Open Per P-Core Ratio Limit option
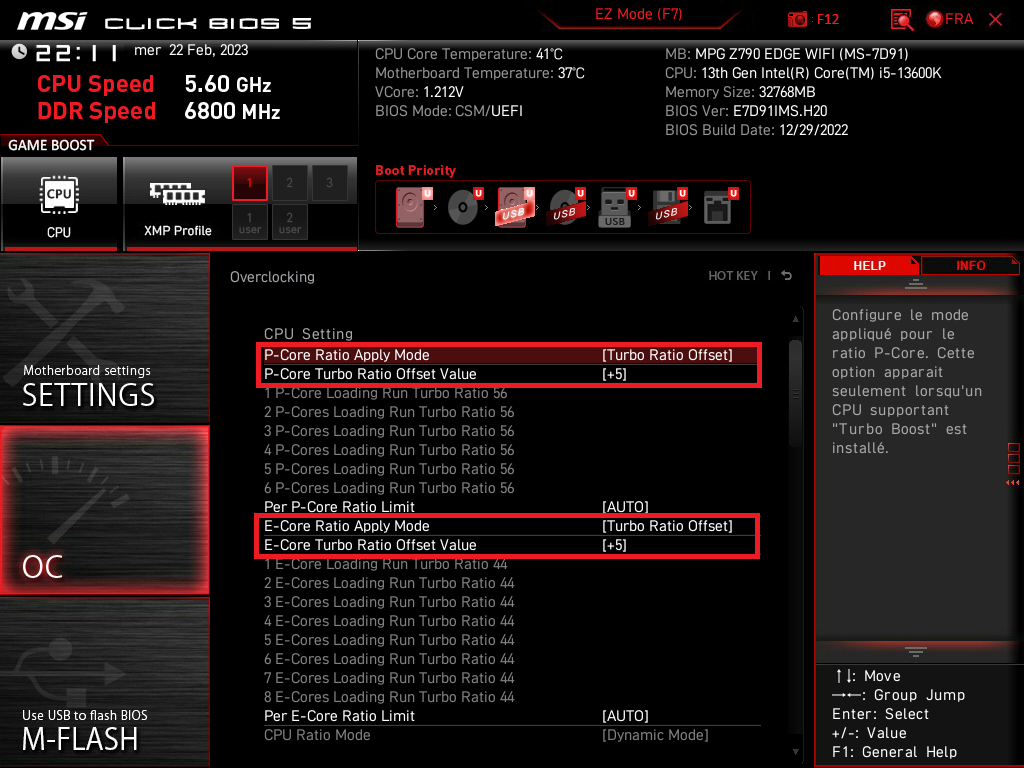The height and width of the screenshot is (768, 1024). coord(512,507)
